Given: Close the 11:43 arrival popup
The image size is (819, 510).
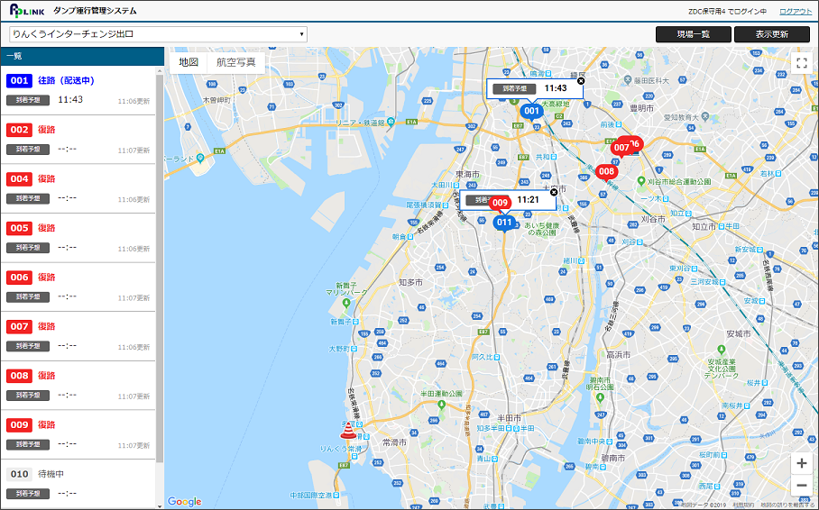Looking at the screenshot, I should pos(581,81).
